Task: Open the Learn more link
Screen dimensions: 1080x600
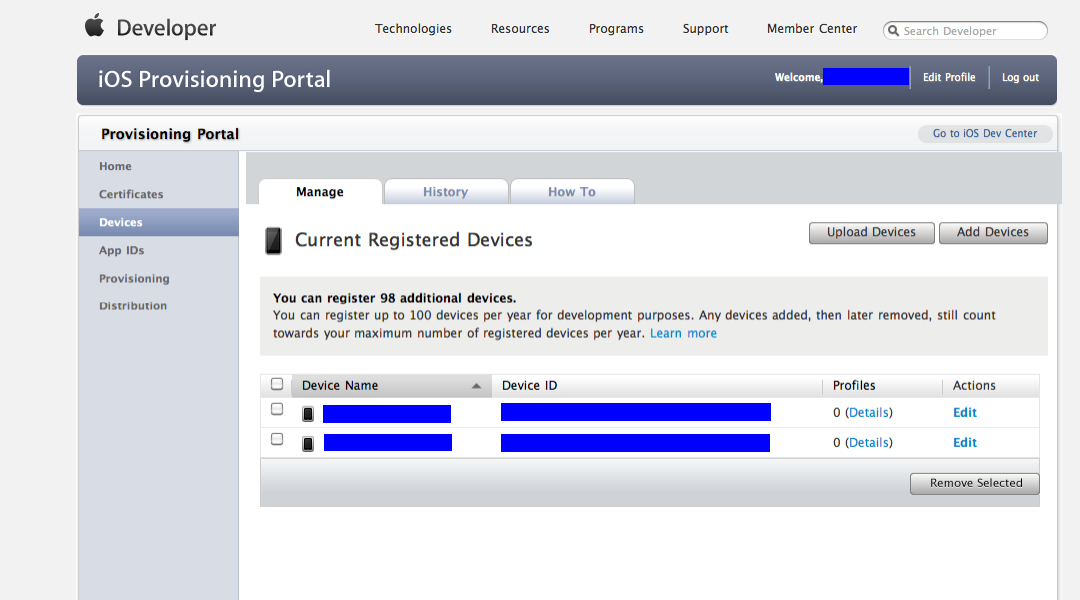Action: [683, 333]
